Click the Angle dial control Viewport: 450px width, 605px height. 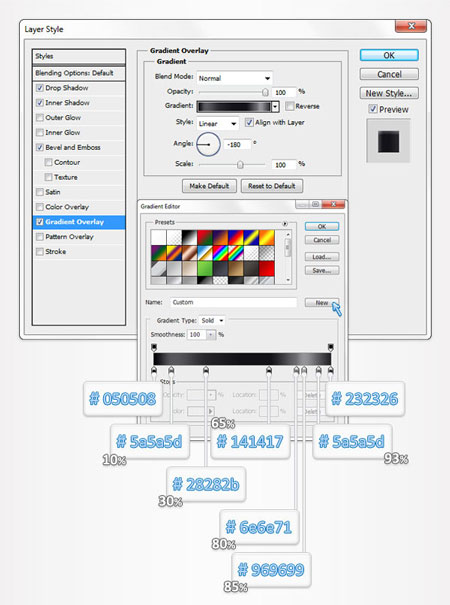[x=208, y=145]
